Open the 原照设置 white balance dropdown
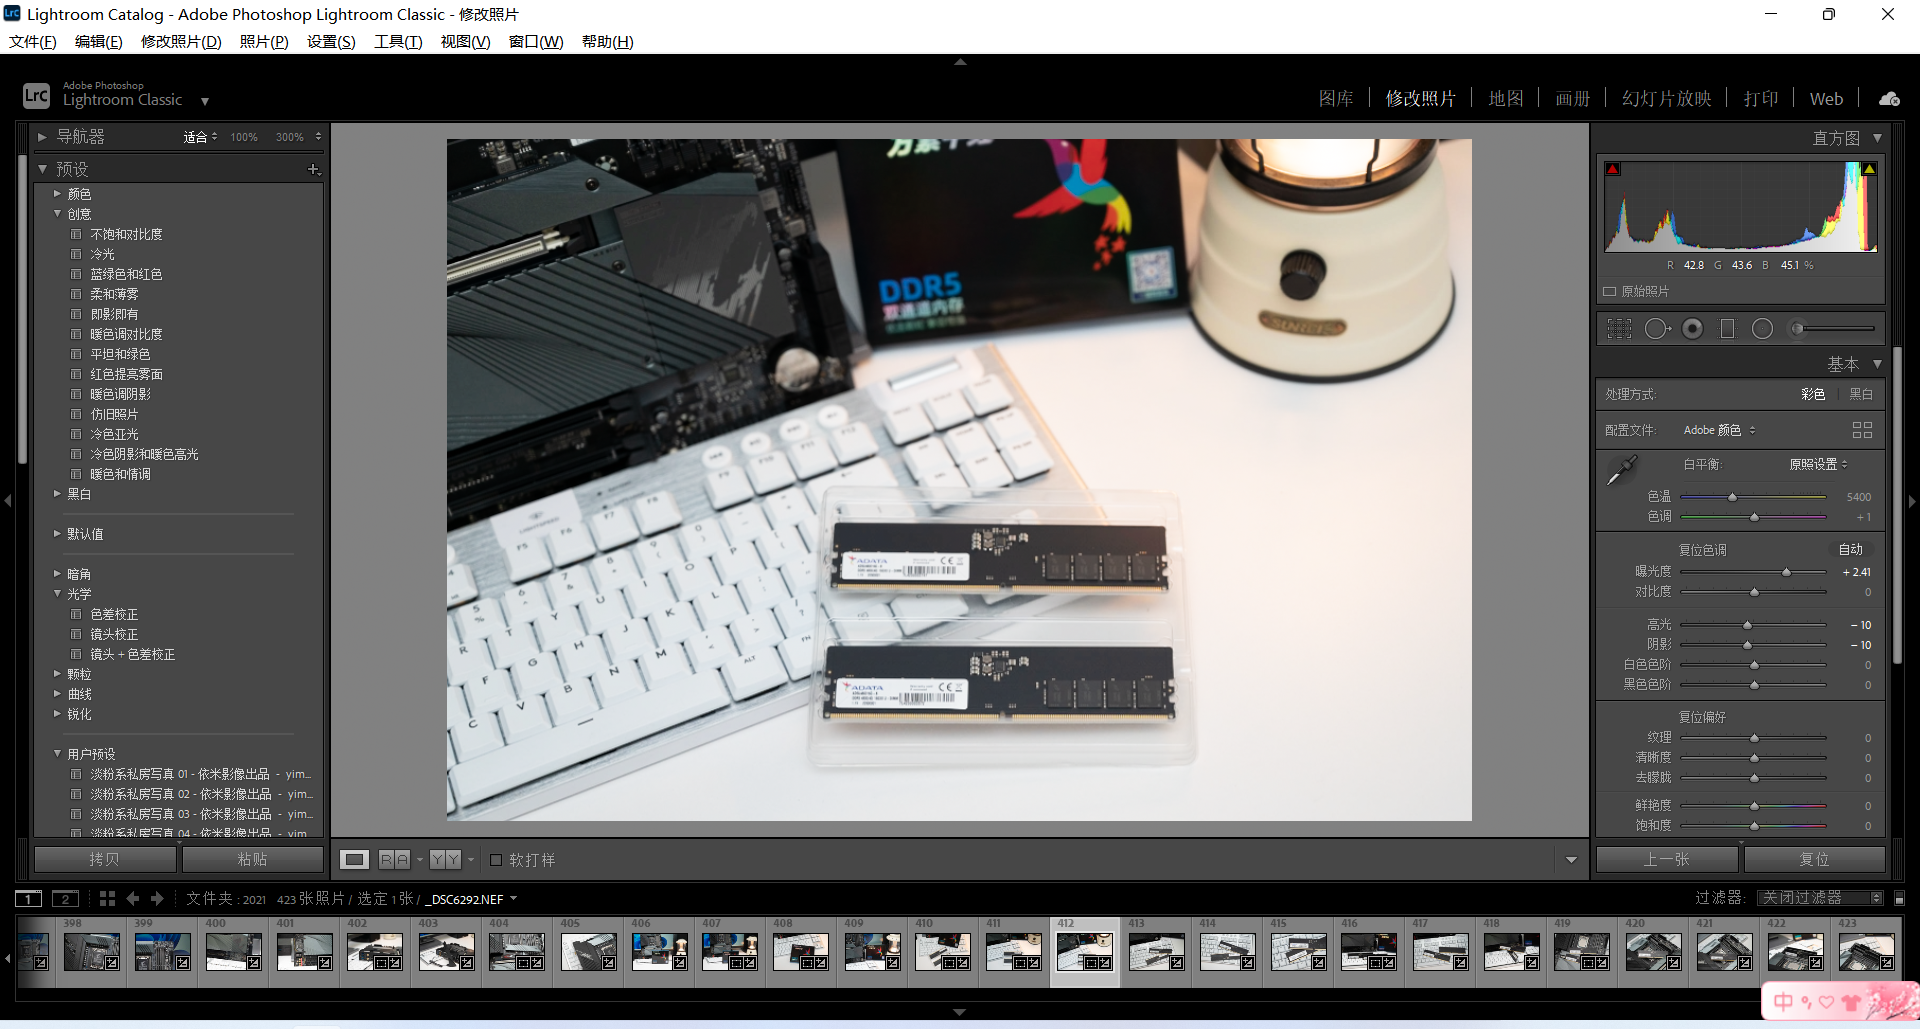Screen dimensions: 1920x1029 pos(1818,464)
